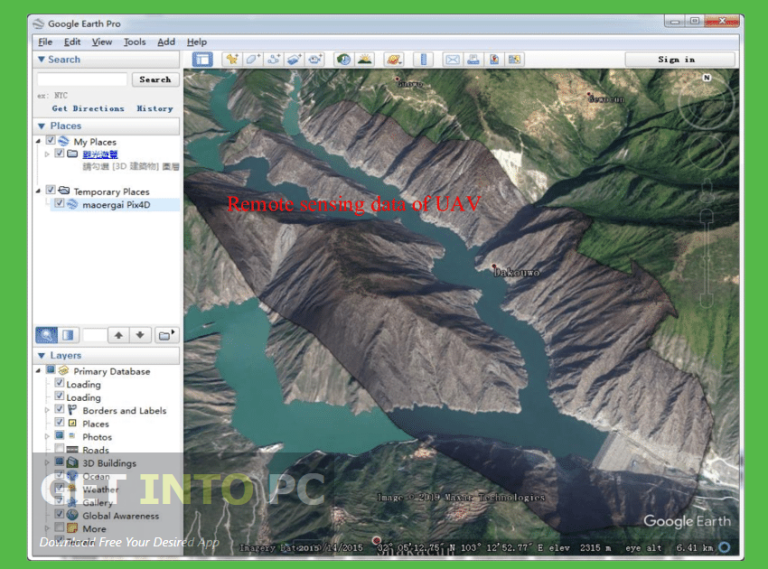768x569 pixels.
Task: Open the View menu
Action: pyautogui.click(x=102, y=42)
